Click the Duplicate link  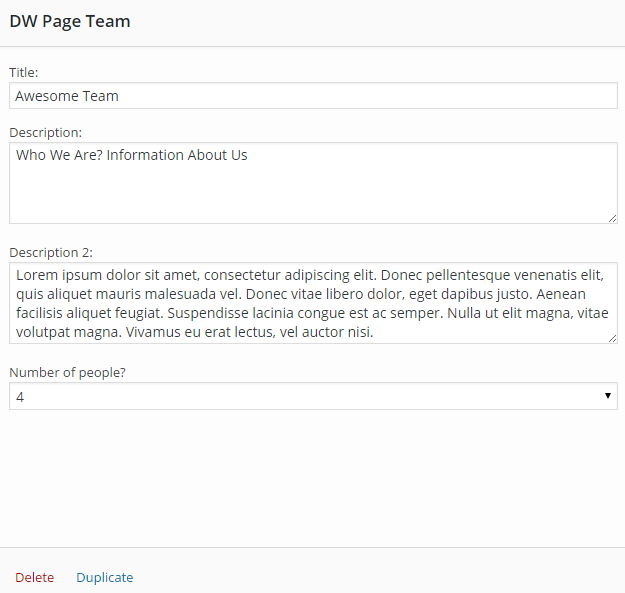click(x=105, y=577)
